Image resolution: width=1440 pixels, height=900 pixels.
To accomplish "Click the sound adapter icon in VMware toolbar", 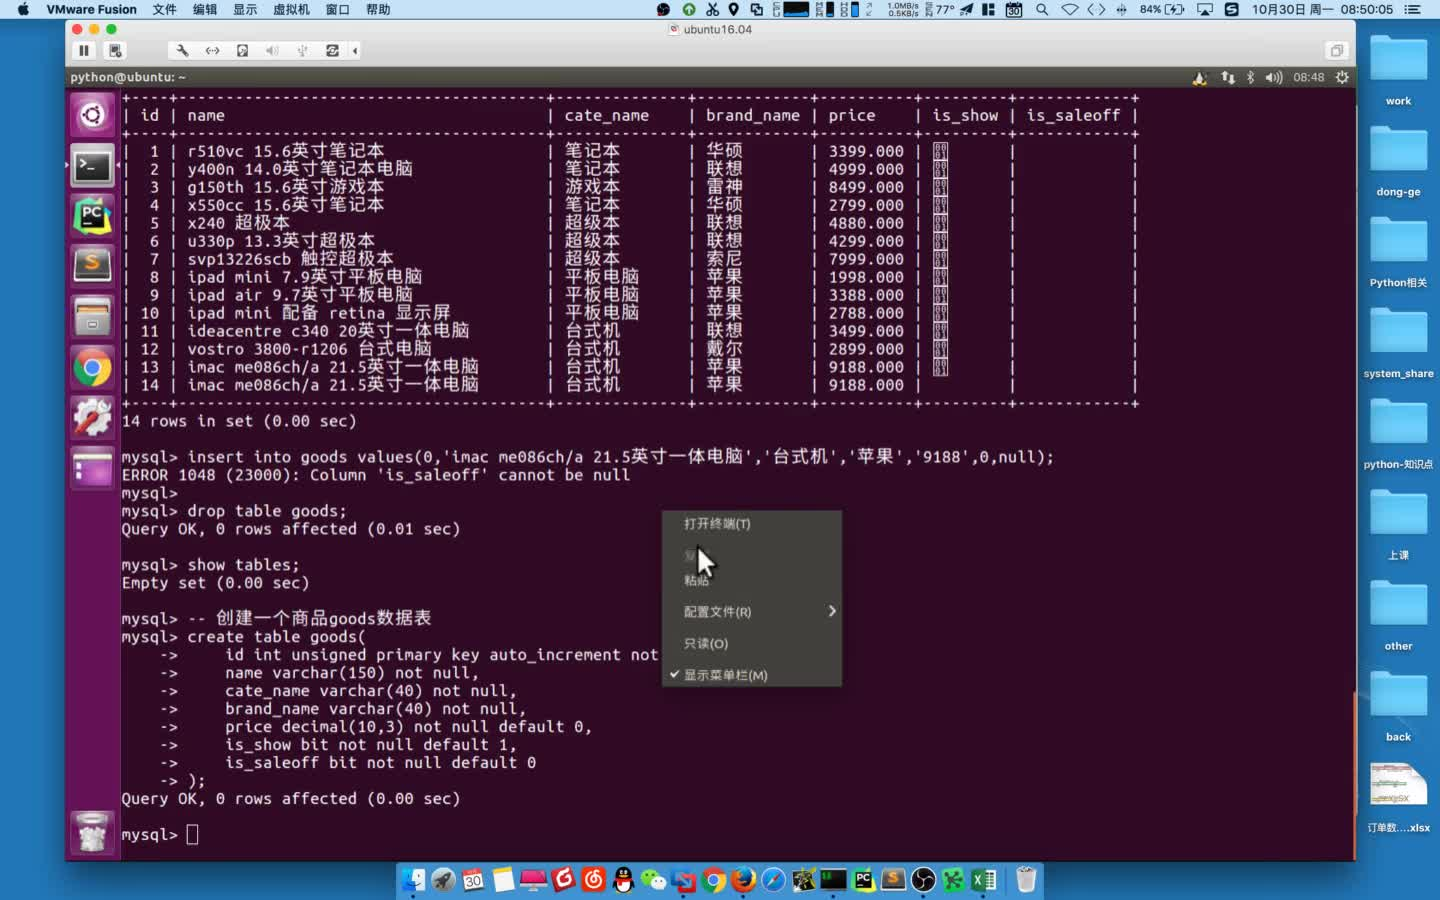I will (x=271, y=50).
